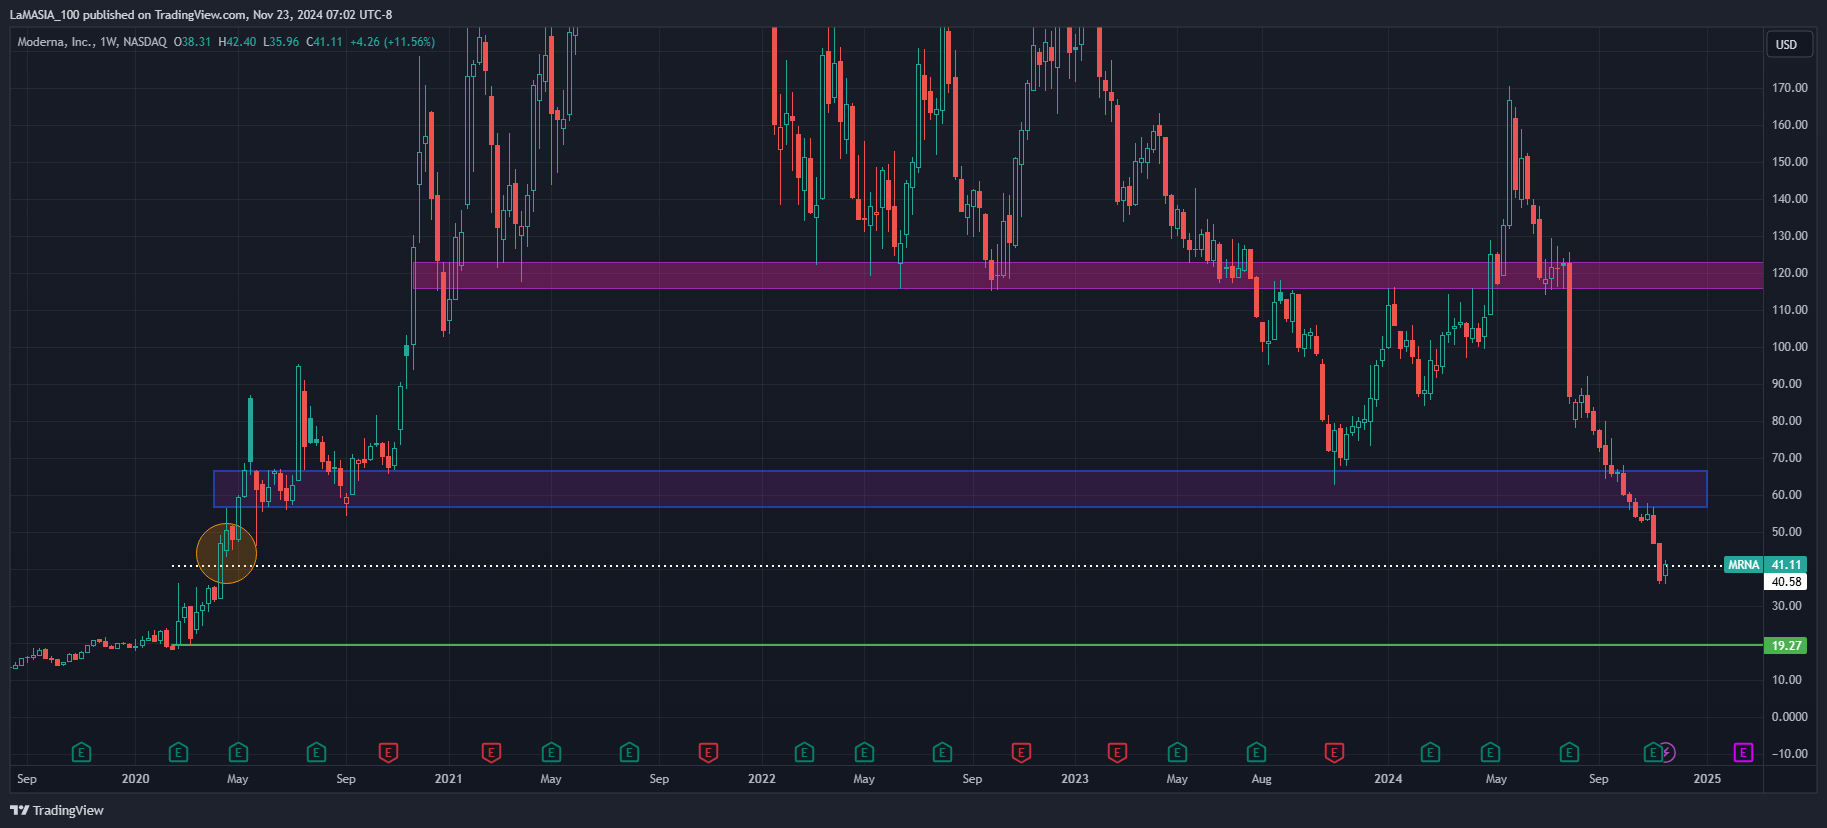This screenshot has height=828, width=1827.
Task: Open the red earnings marker between Sep 2020 and 2021
Action: (x=388, y=752)
